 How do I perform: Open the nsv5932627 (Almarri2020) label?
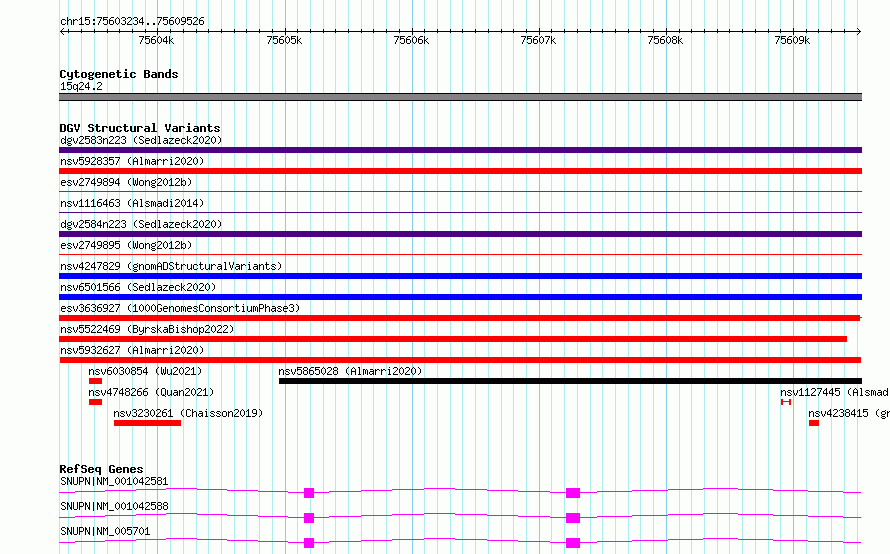click(x=132, y=350)
